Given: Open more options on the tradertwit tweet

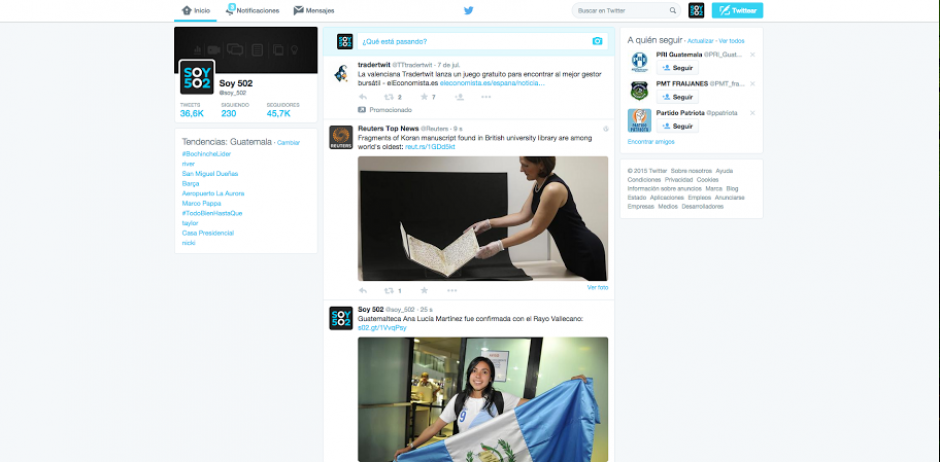Looking at the screenshot, I should click(x=486, y=97).
